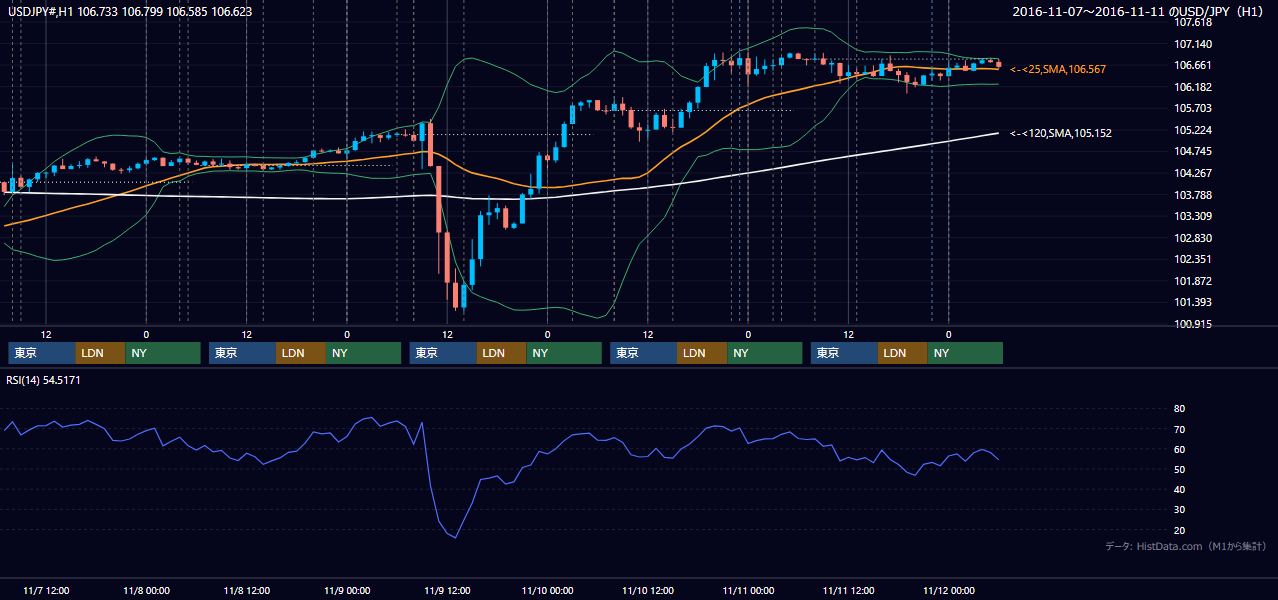Click the 11/7 12:00 time axis label

pyautogui.click(x=46, y=591)
